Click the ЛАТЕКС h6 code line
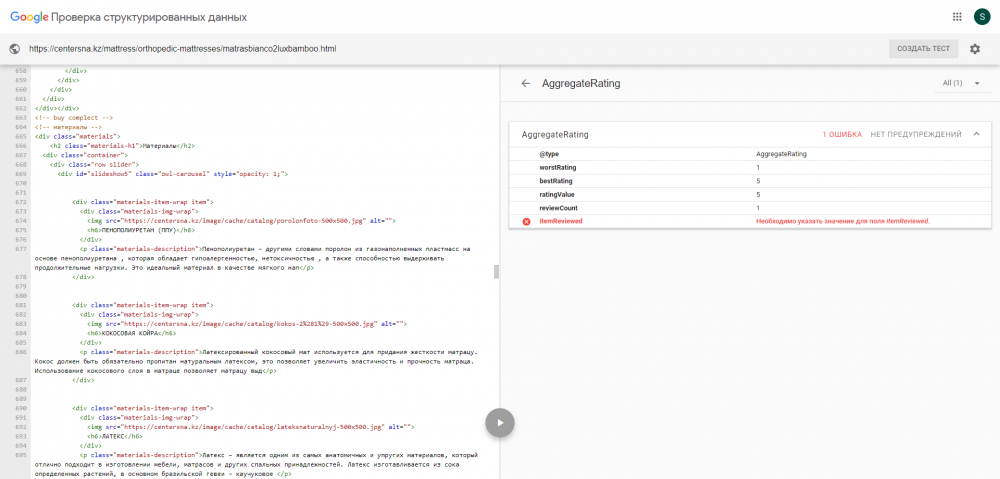 pyautogui.click(x=114, y=436)
